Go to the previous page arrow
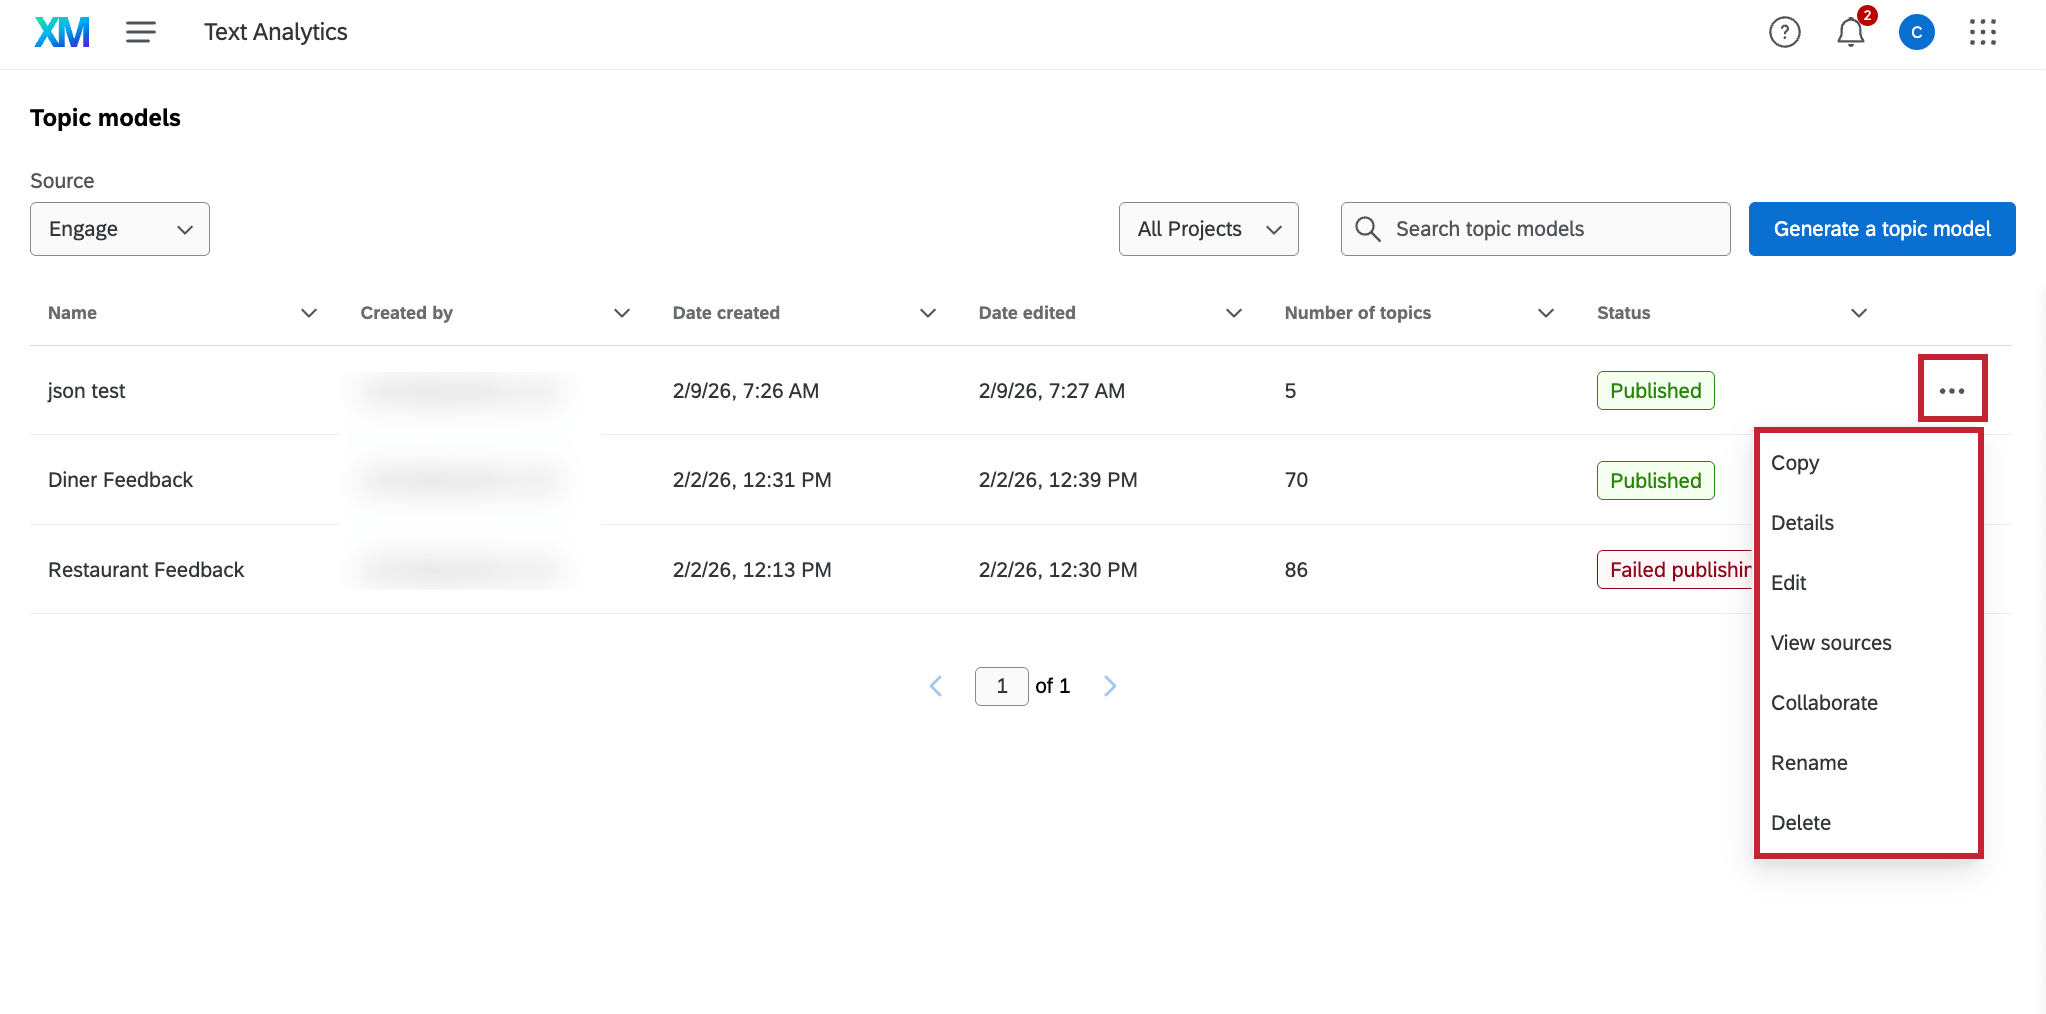Image resolution: width=2046 pixels, height=1014 pixels. tap(936, 686)
